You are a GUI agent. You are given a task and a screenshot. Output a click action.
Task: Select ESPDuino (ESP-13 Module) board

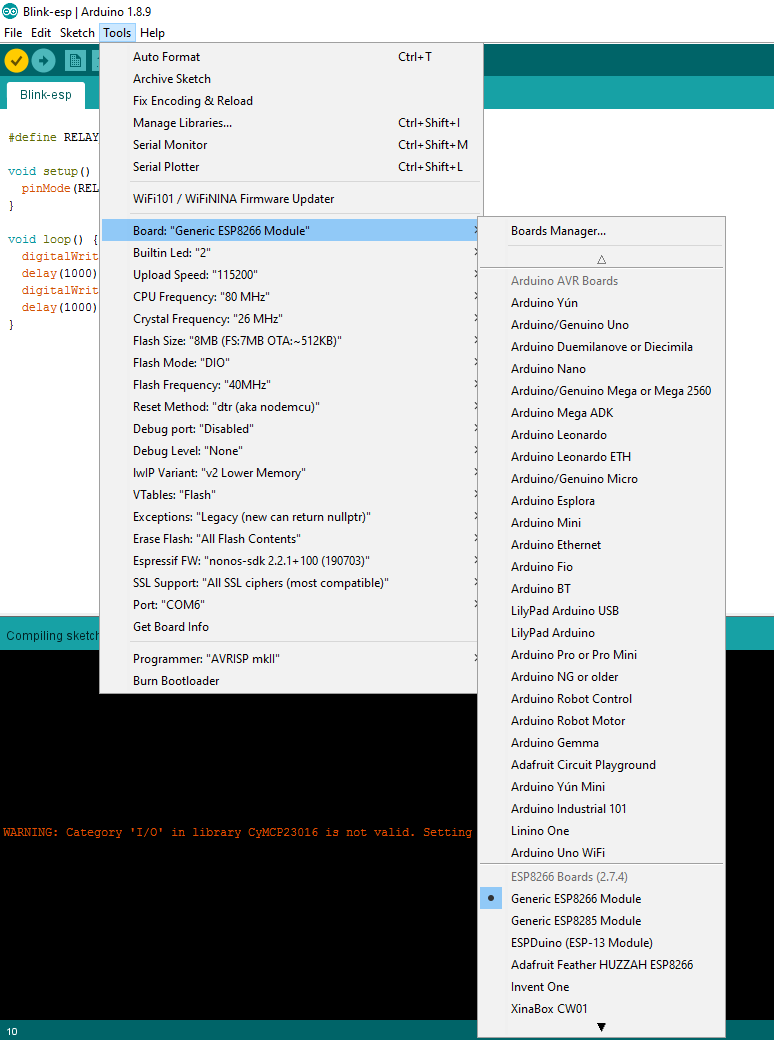[602, 942]
